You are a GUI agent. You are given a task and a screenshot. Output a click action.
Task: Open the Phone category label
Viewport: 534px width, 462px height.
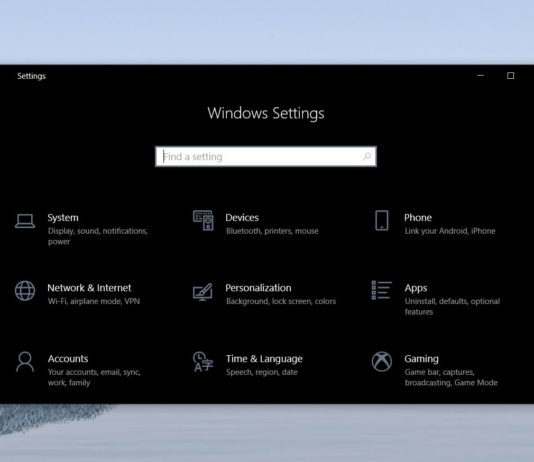pos(418,218)
